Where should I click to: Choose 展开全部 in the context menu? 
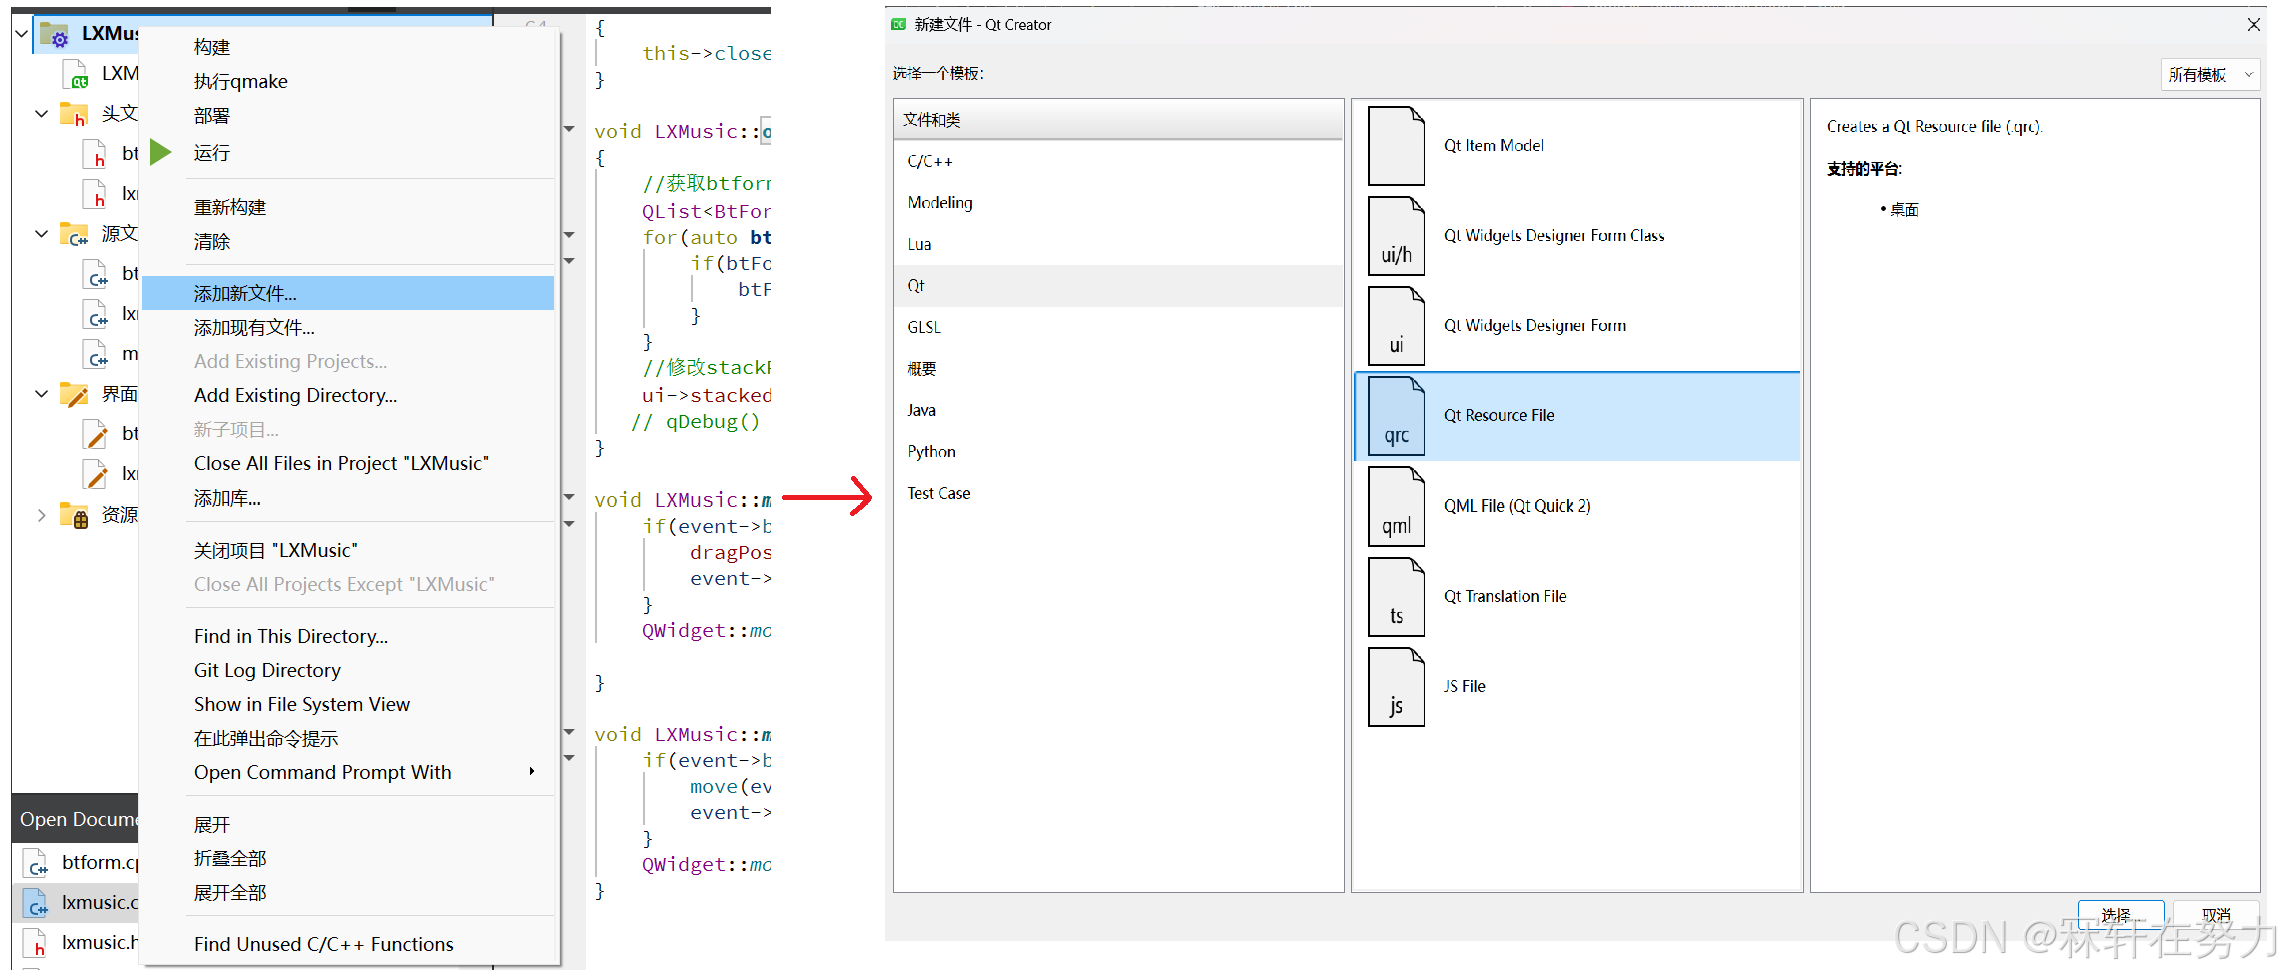click(230, 893)
